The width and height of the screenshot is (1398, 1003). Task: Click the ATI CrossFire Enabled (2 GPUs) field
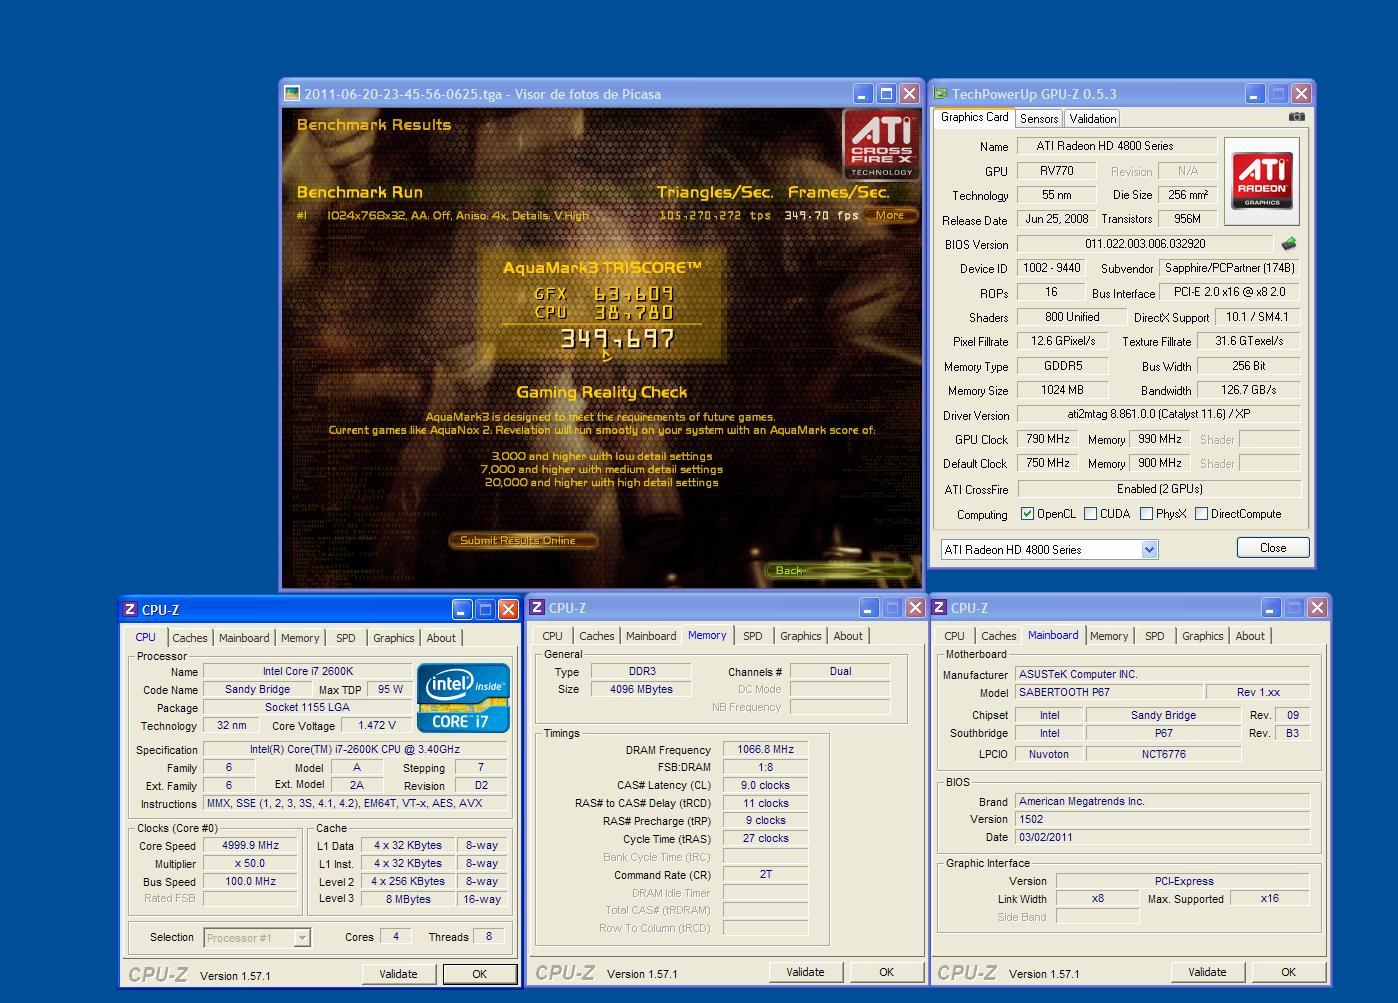pyautogui.click(x=1158, y=489)
